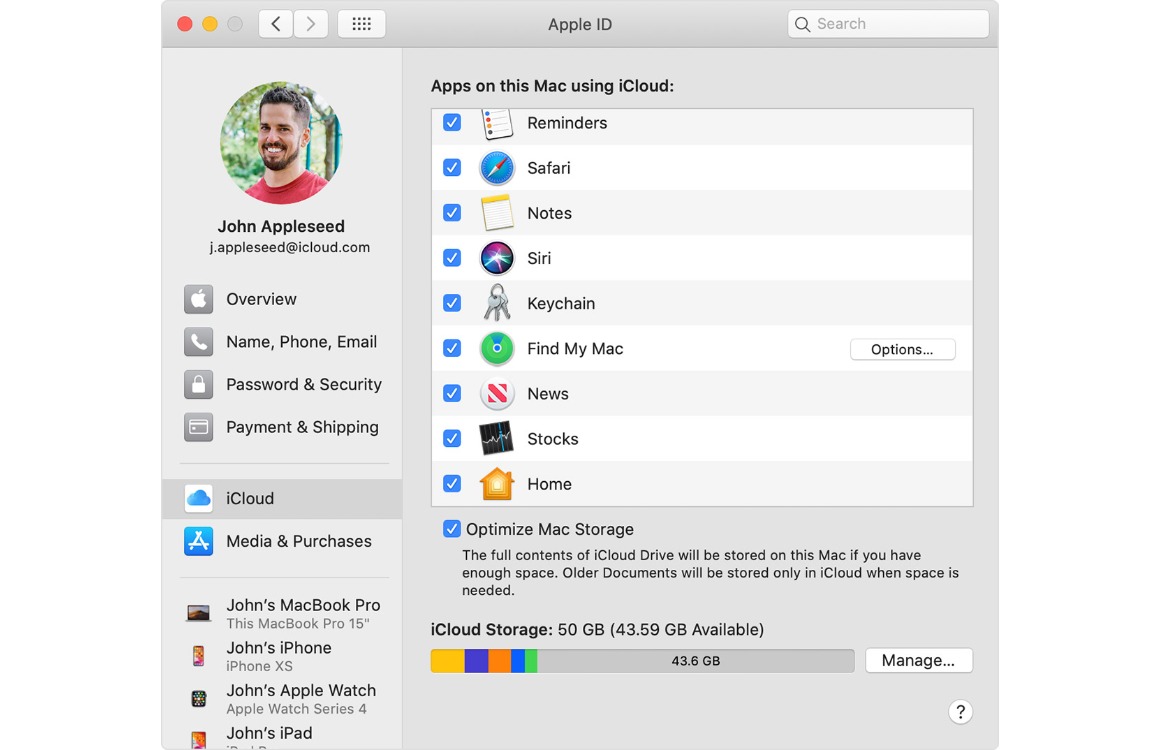The width and height of the screenshot is (1160, 750).
Task: Open help with the question mark button
Action: tap(960, 712)
